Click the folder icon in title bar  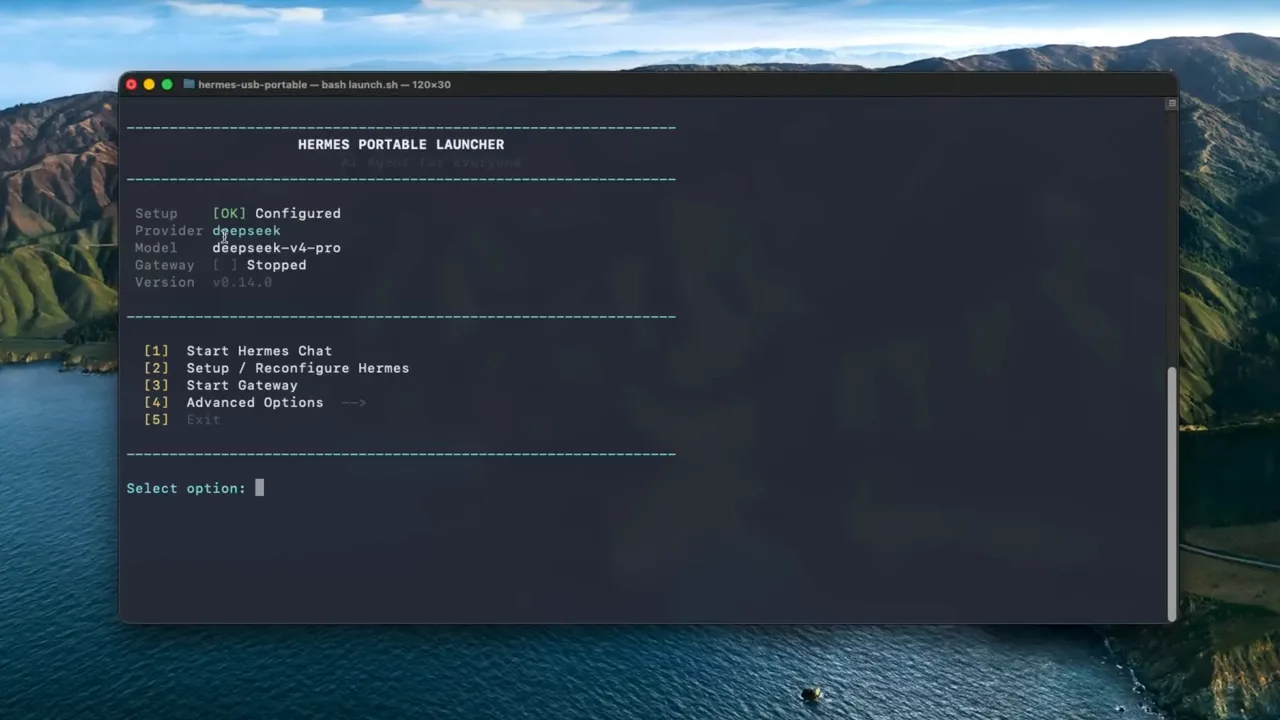coord(189,85)
